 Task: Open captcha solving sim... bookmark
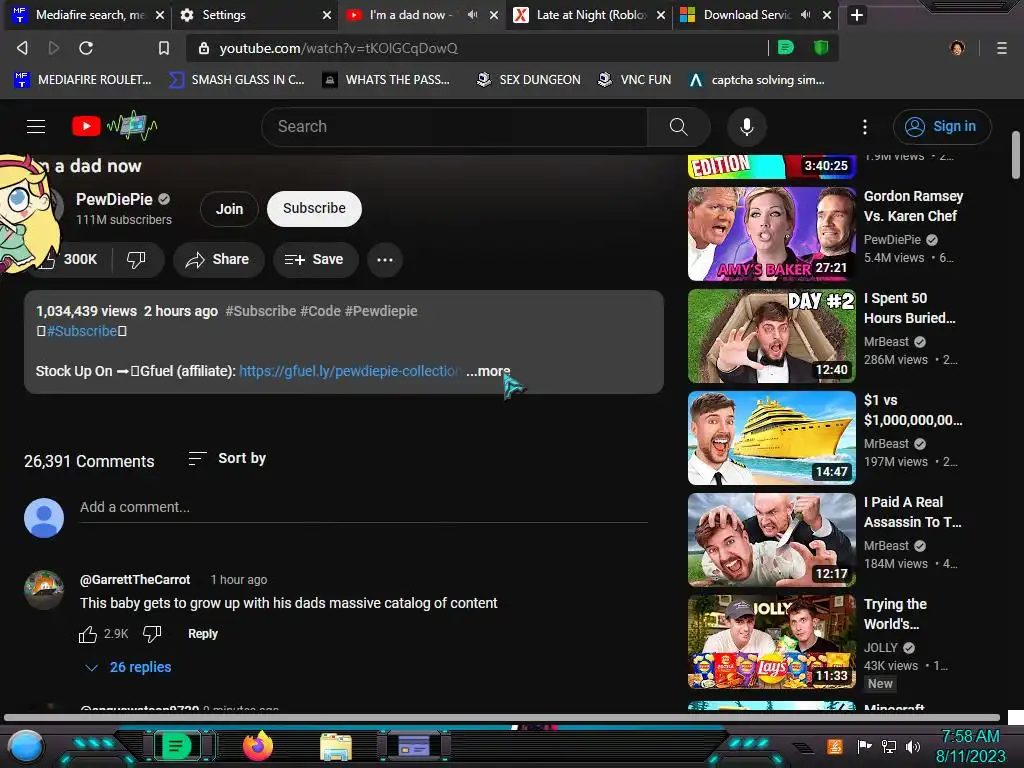coord(758,80)
